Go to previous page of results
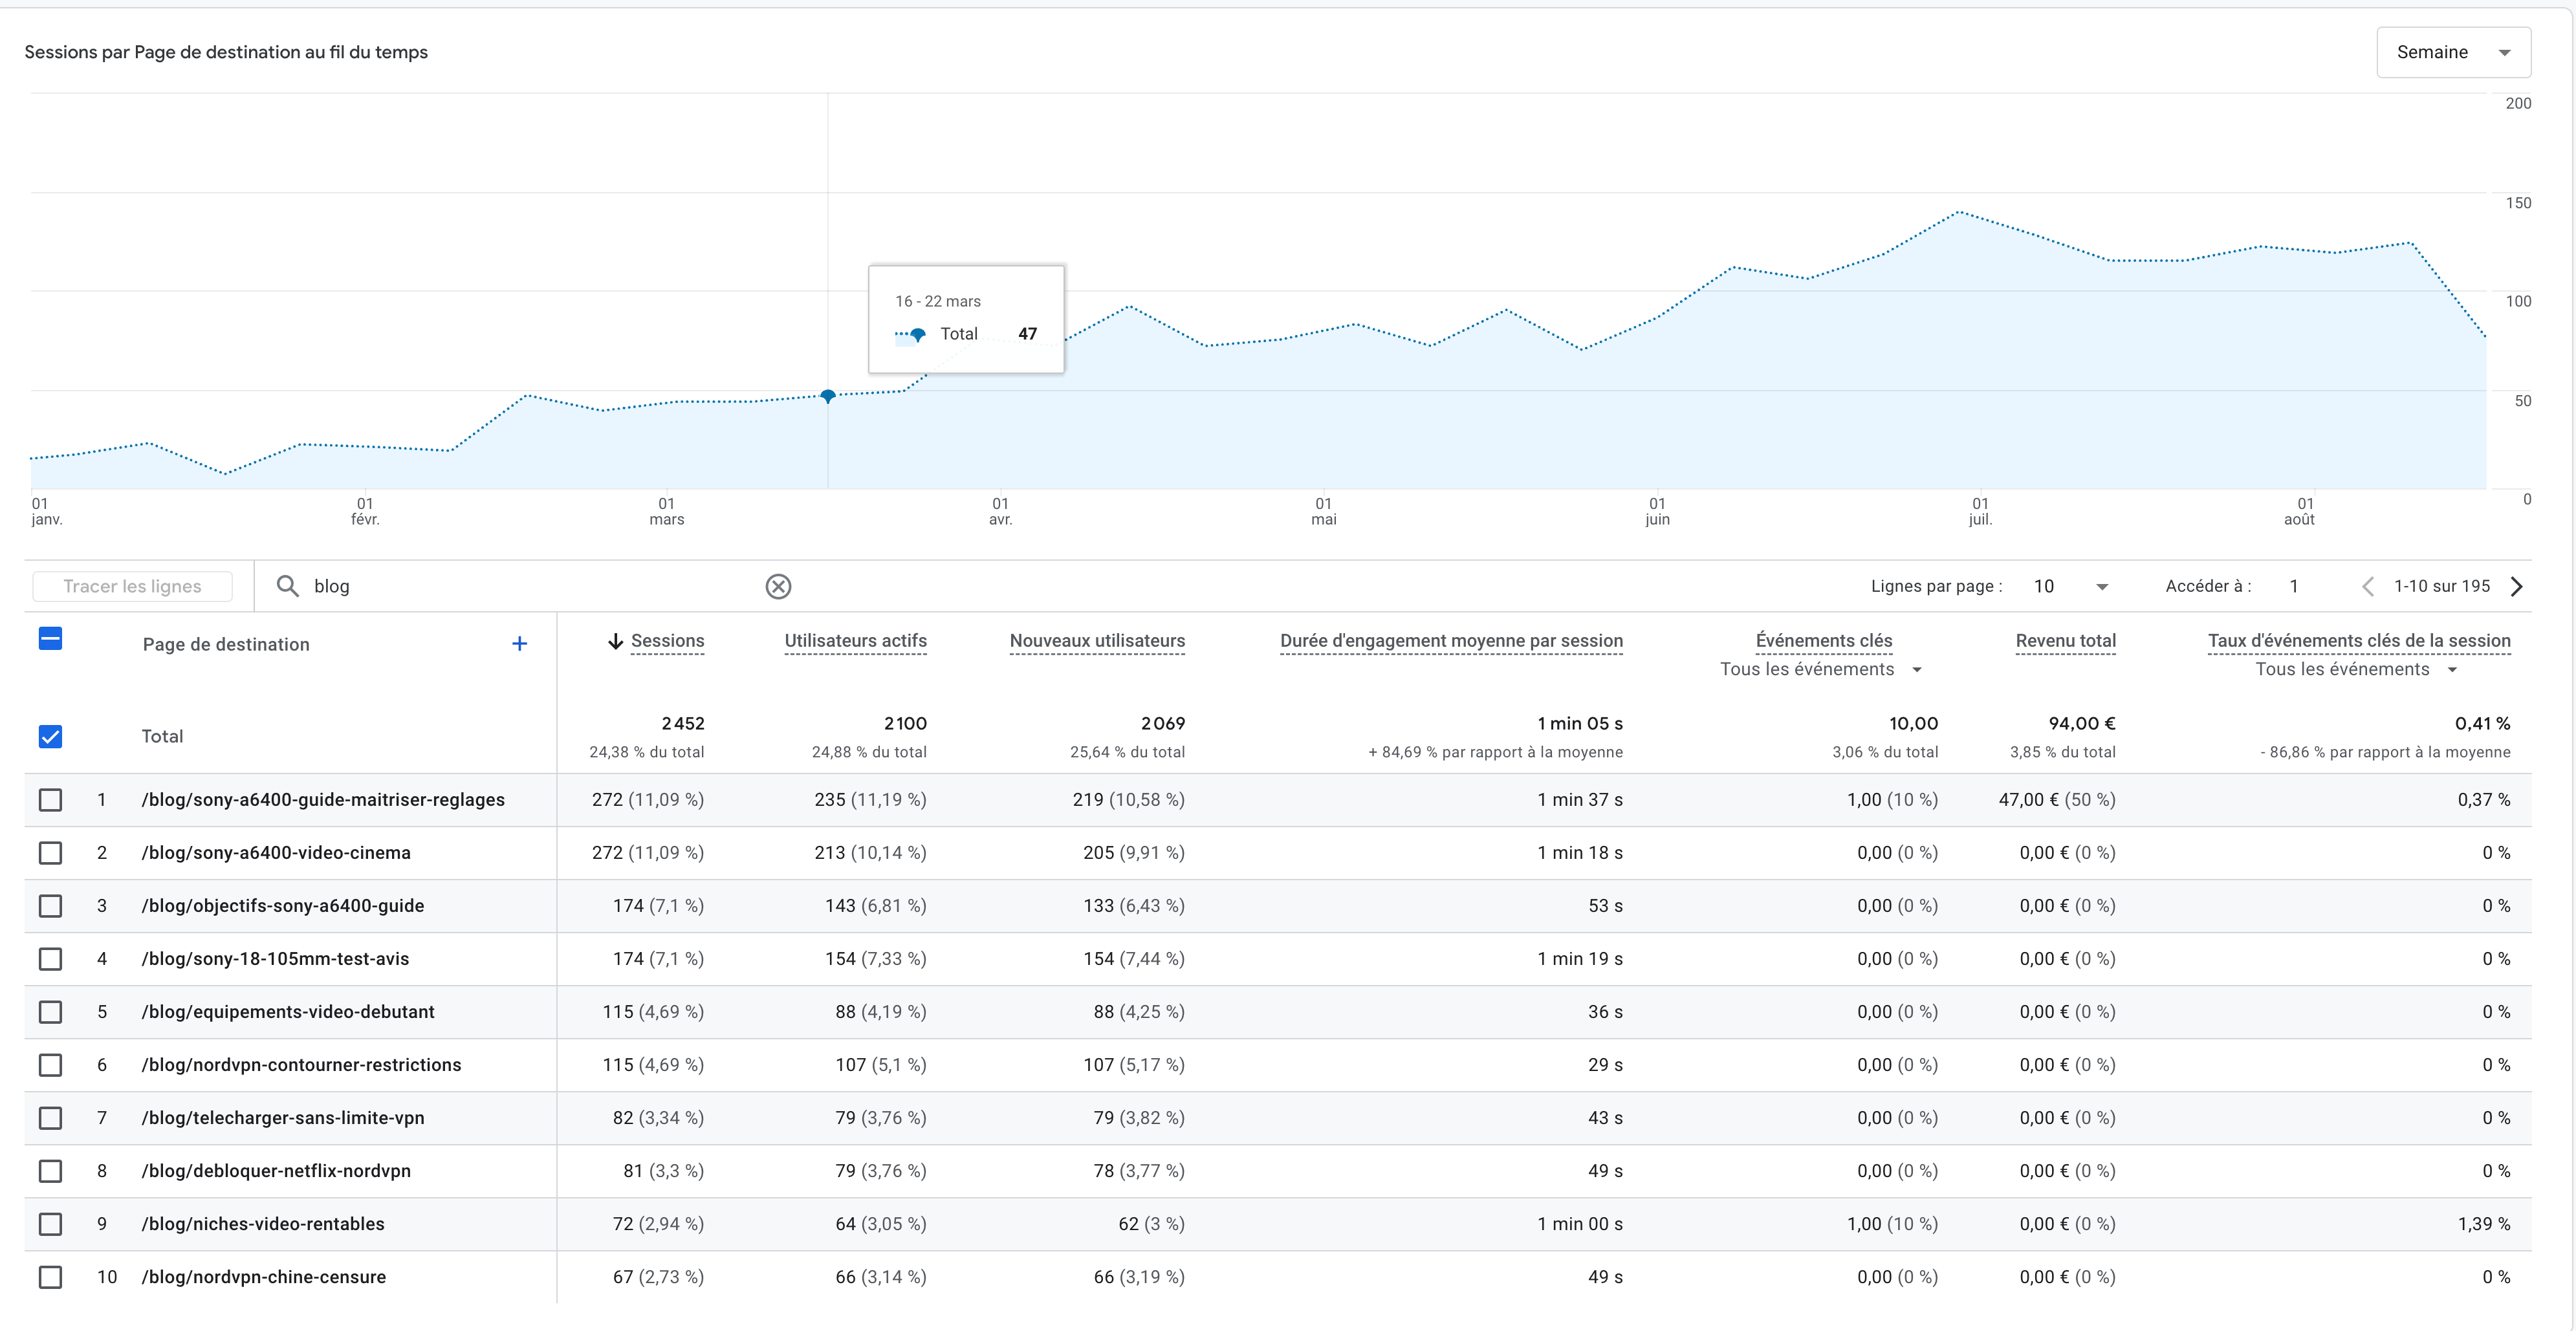2576x1331 pixels. click(x=2367, y=586)
